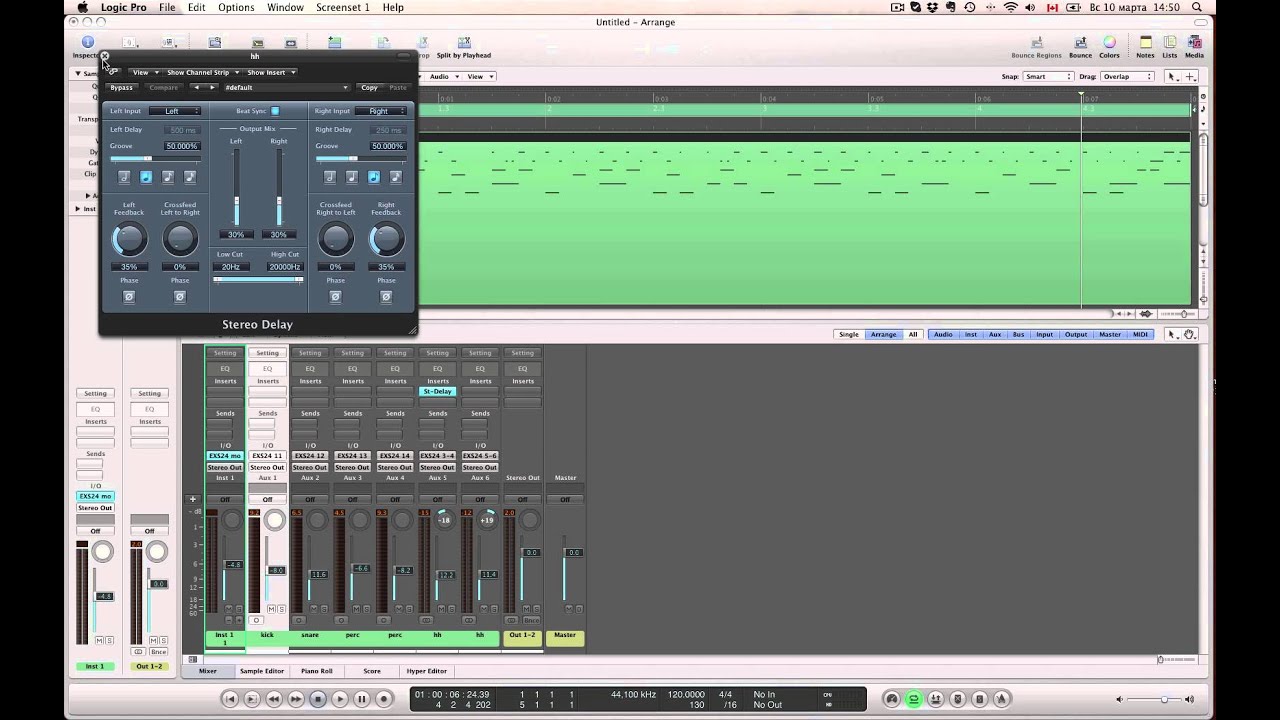Click the Bounce toolbar icon
This screenshot has height=720, width=1280.
click(1080, 47)
